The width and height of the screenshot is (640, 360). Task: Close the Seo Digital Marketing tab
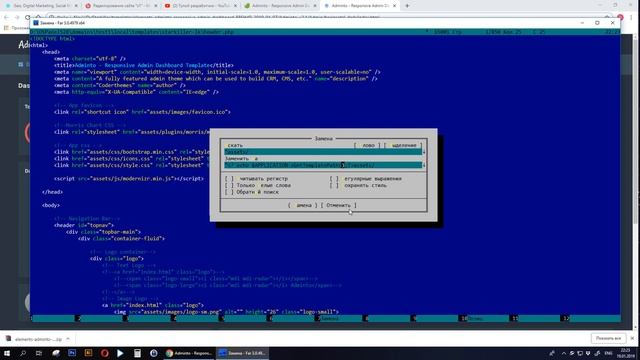click(x=76, y=6)
